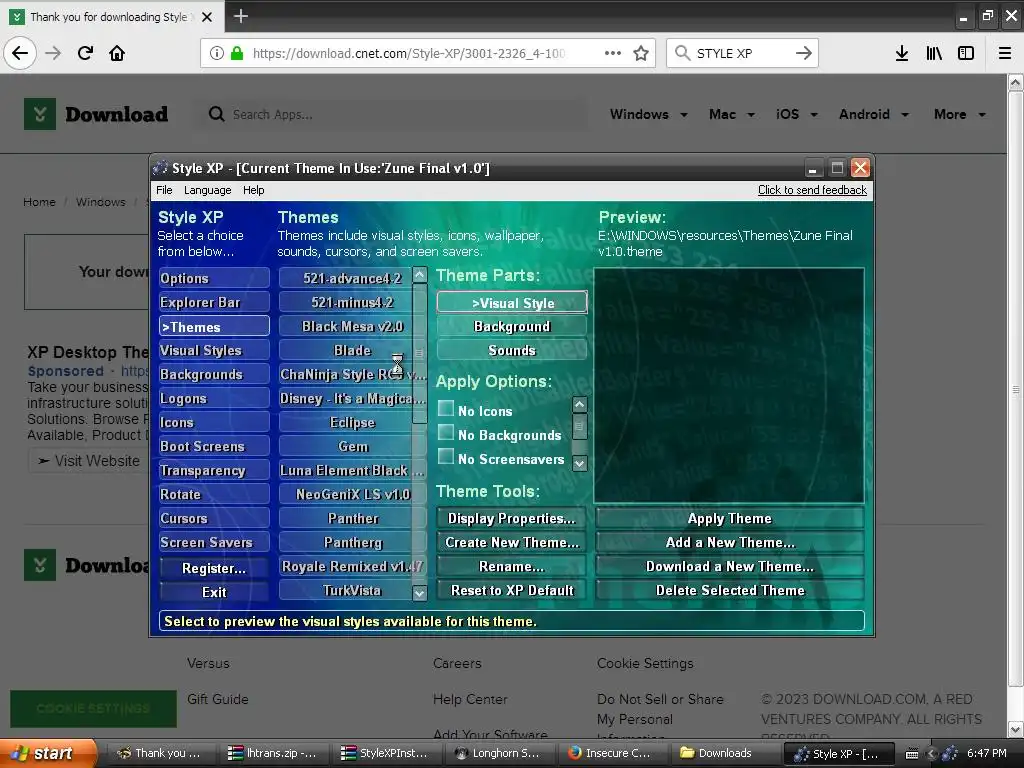Show site information icon in address bar
Image resolution: width=1024 pixels, height=768 pixels.
(x=217, y=53)
